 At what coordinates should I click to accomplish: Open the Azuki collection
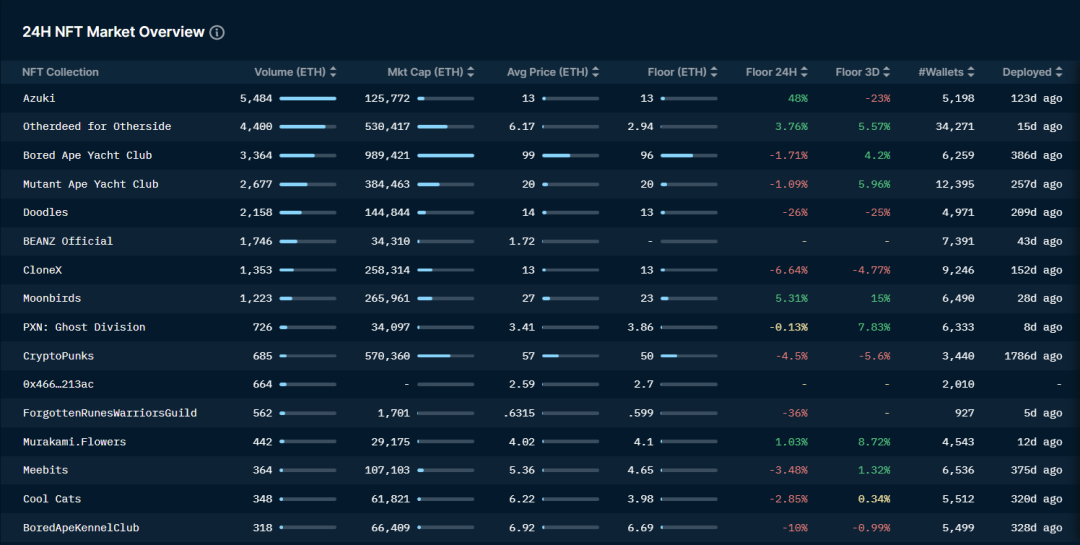click(x=39, y=99)
